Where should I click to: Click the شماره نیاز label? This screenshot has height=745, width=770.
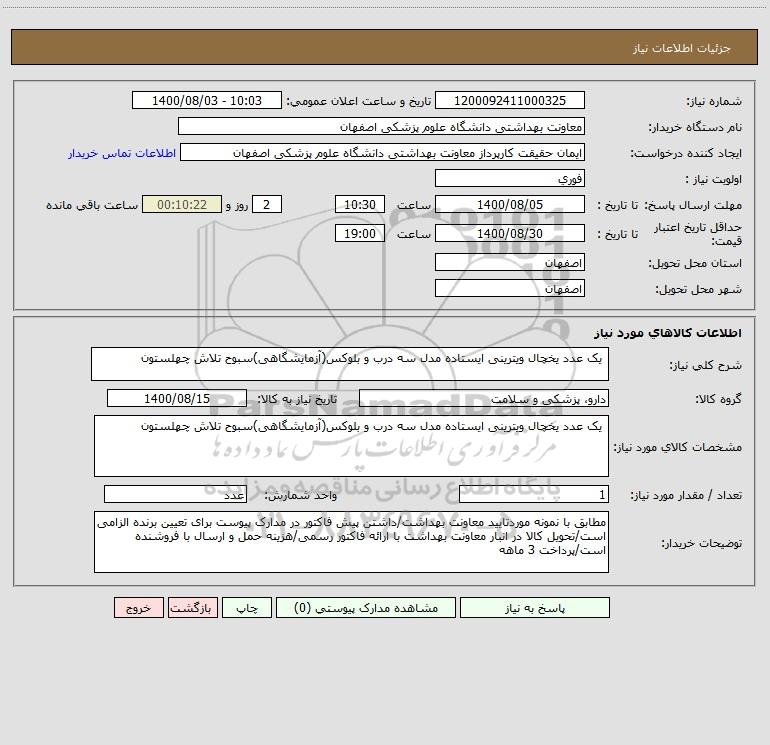[714, 102]
